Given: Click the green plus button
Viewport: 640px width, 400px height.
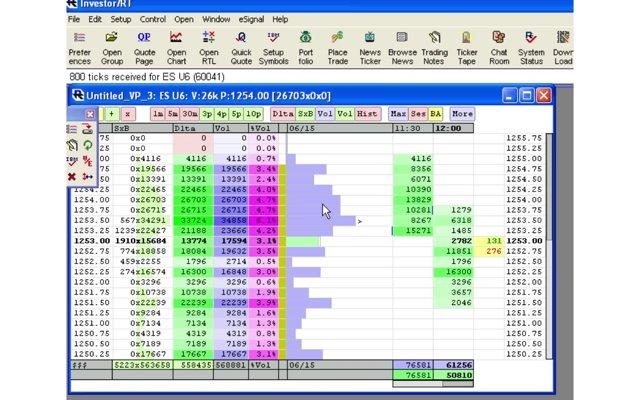Looking at the screenshot, I should (x=111, y=114).
